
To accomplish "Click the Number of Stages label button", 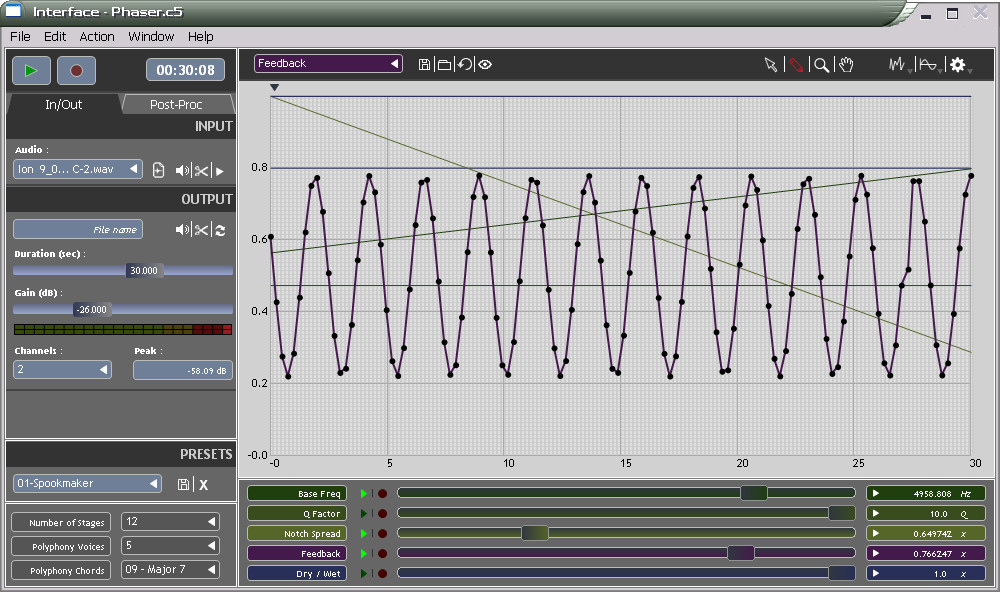I will pyautogui.click(x=61, y=522).
